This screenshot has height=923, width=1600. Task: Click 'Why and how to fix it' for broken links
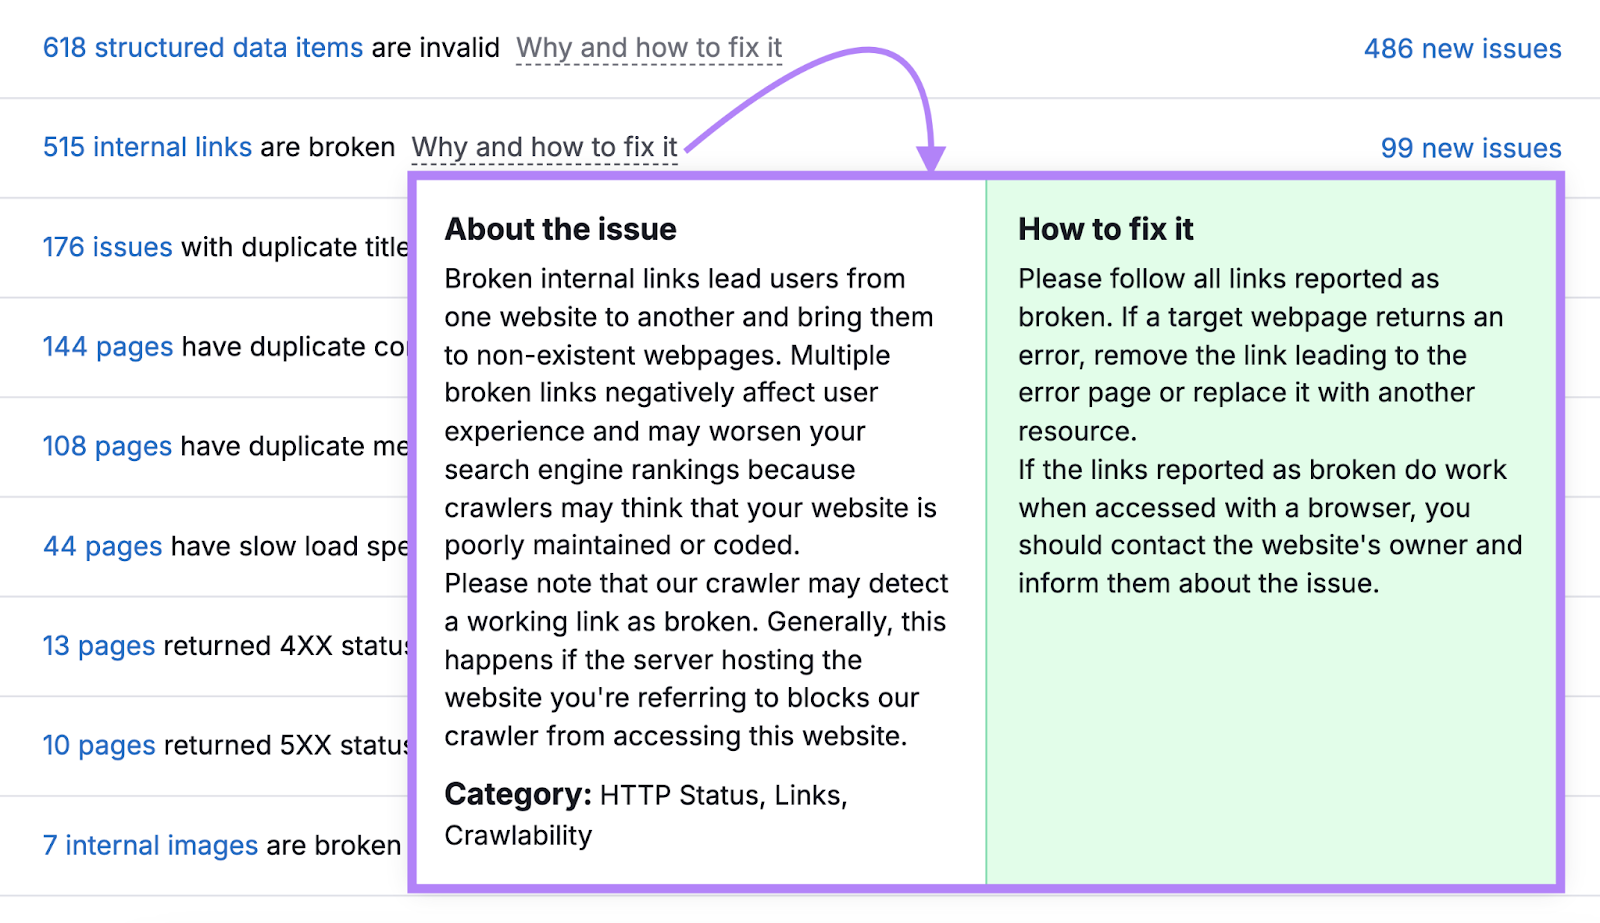(544, 147)
